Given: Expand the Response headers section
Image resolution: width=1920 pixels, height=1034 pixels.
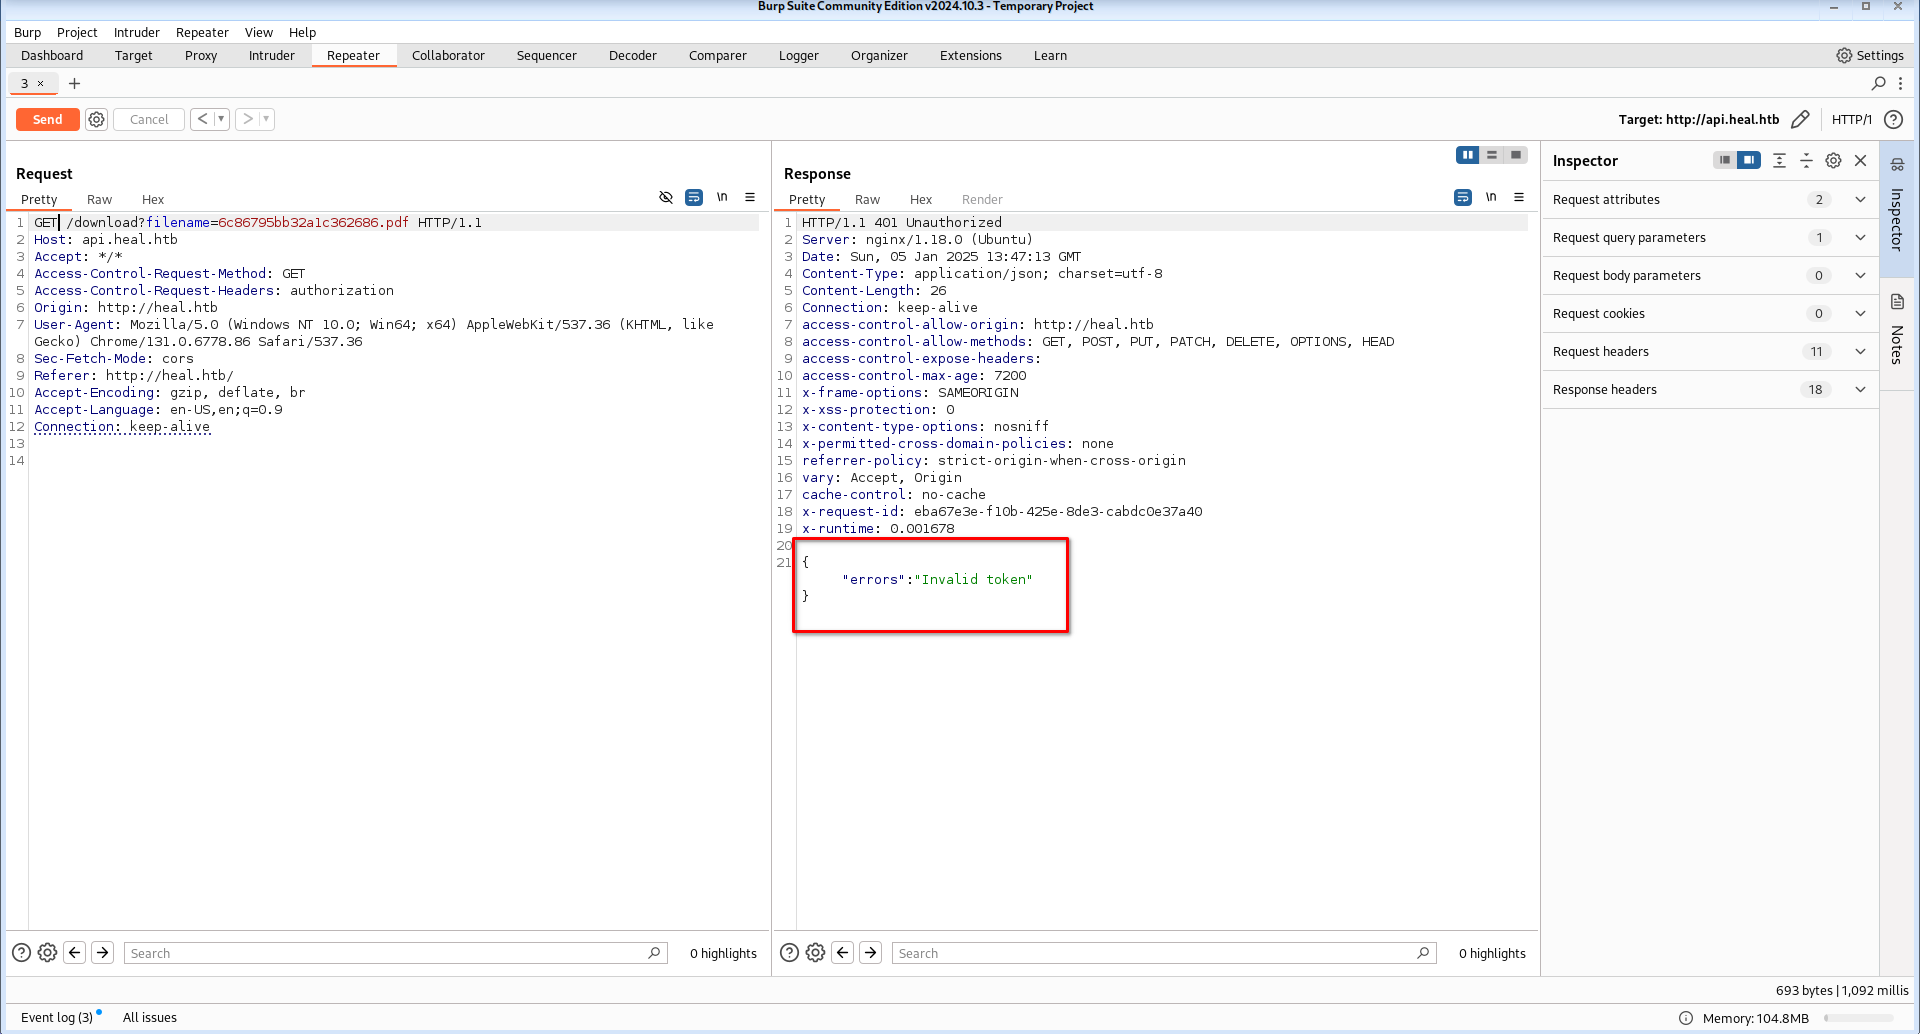Looking at the screenshot, I should (1860, 390).
